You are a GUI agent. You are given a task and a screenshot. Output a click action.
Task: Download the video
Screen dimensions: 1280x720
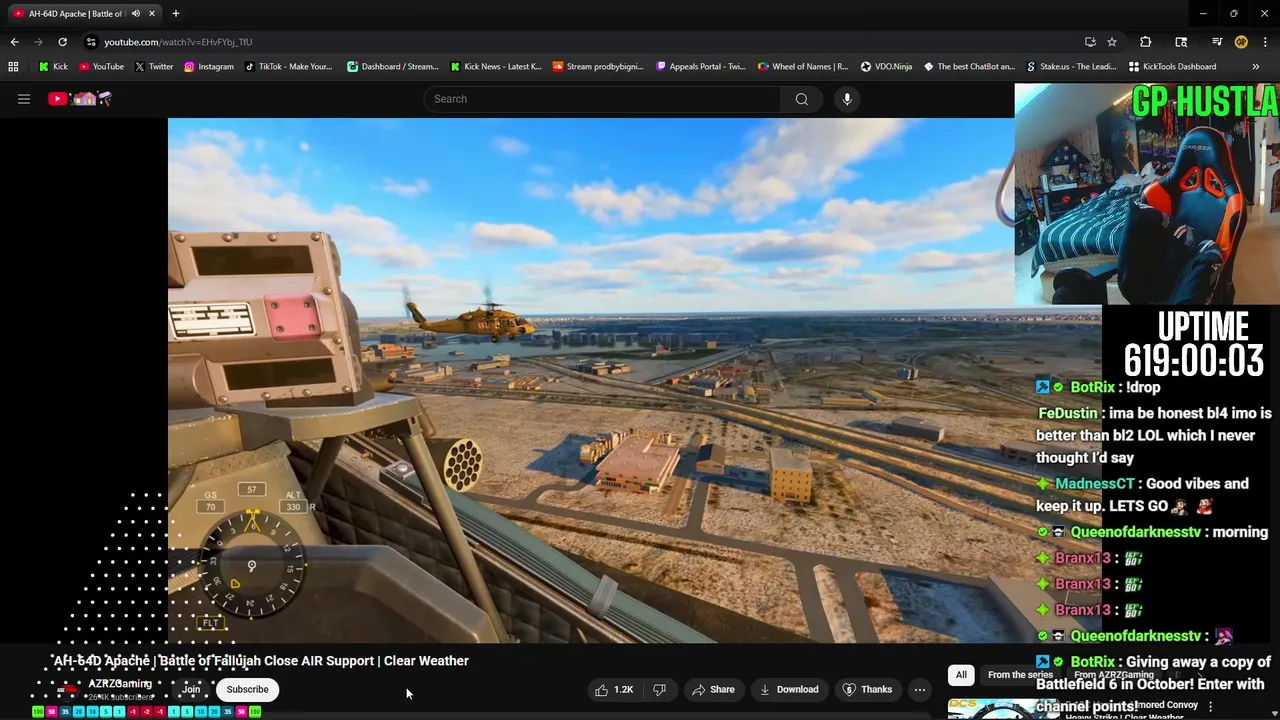tap(789, 689)
